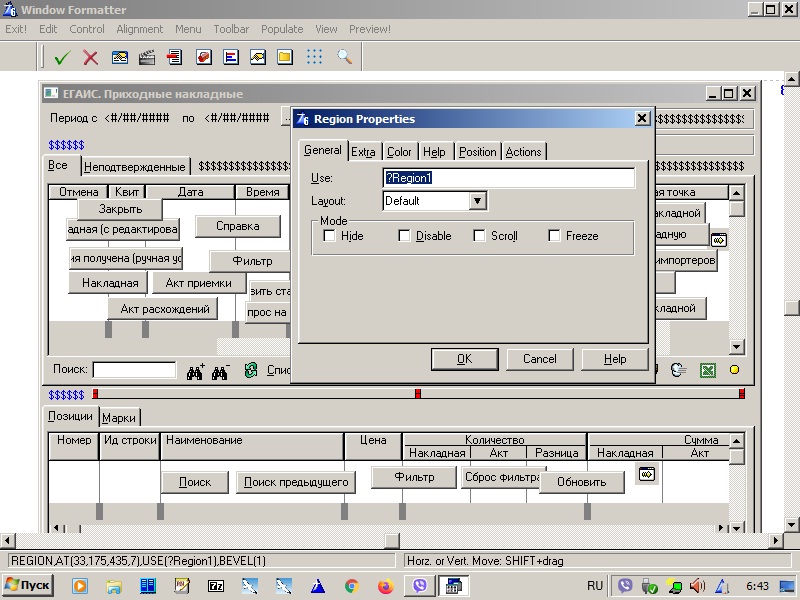Click the yellow folder icon in the toolbar
Viewport: 800px width, 600px height.
point(285,57)
